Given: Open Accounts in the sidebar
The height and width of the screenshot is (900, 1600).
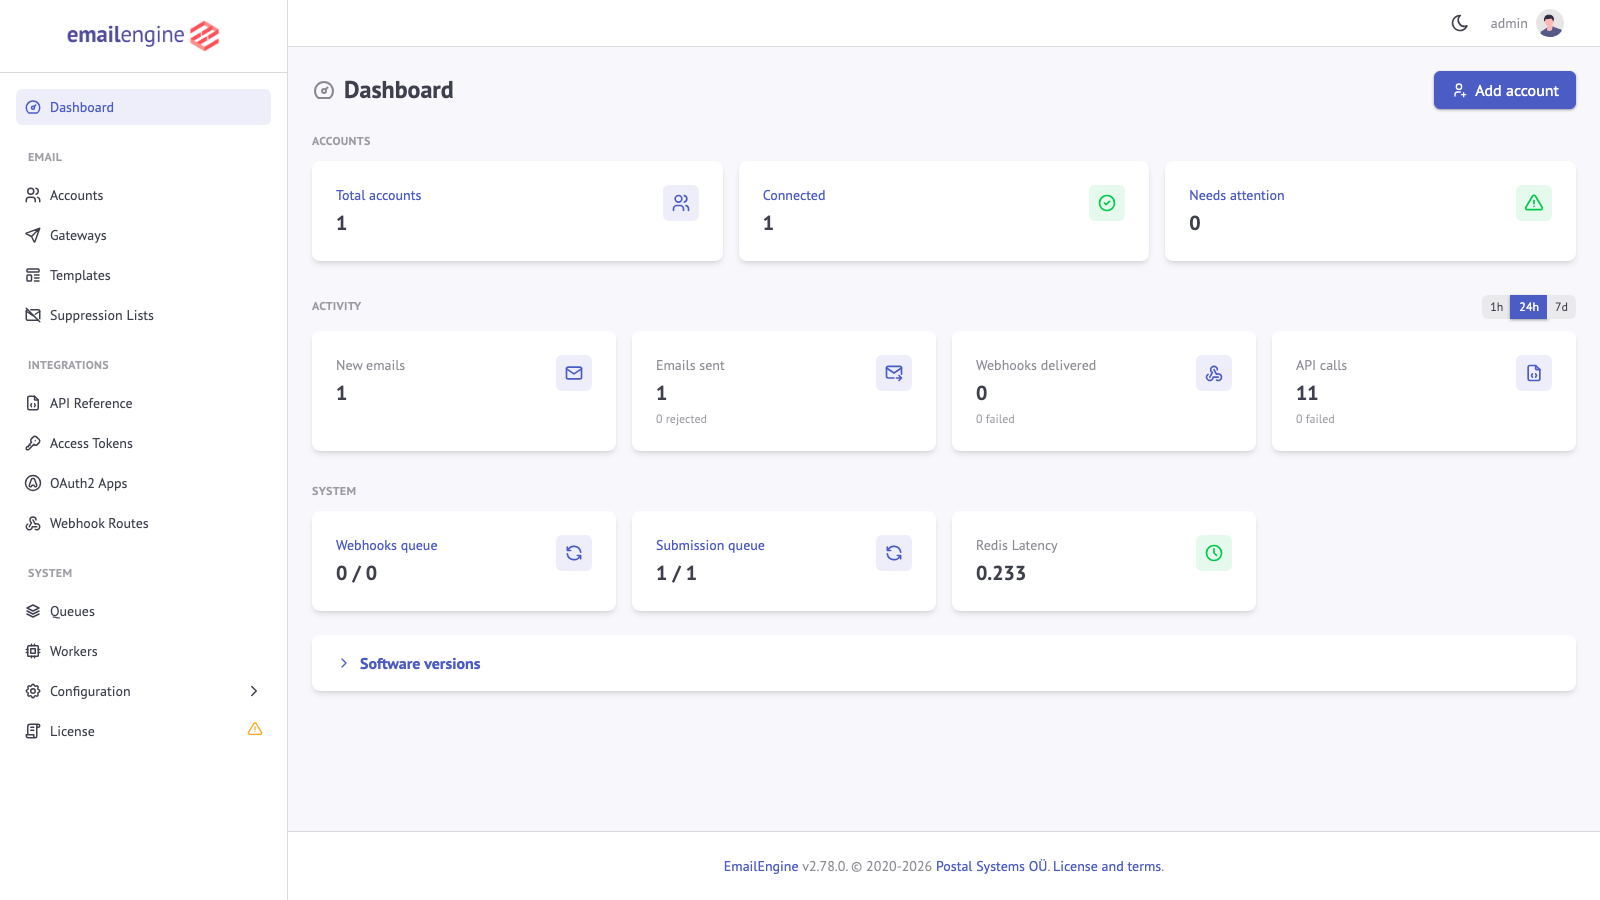Looking at the screenshot, I should click(143, 195).
